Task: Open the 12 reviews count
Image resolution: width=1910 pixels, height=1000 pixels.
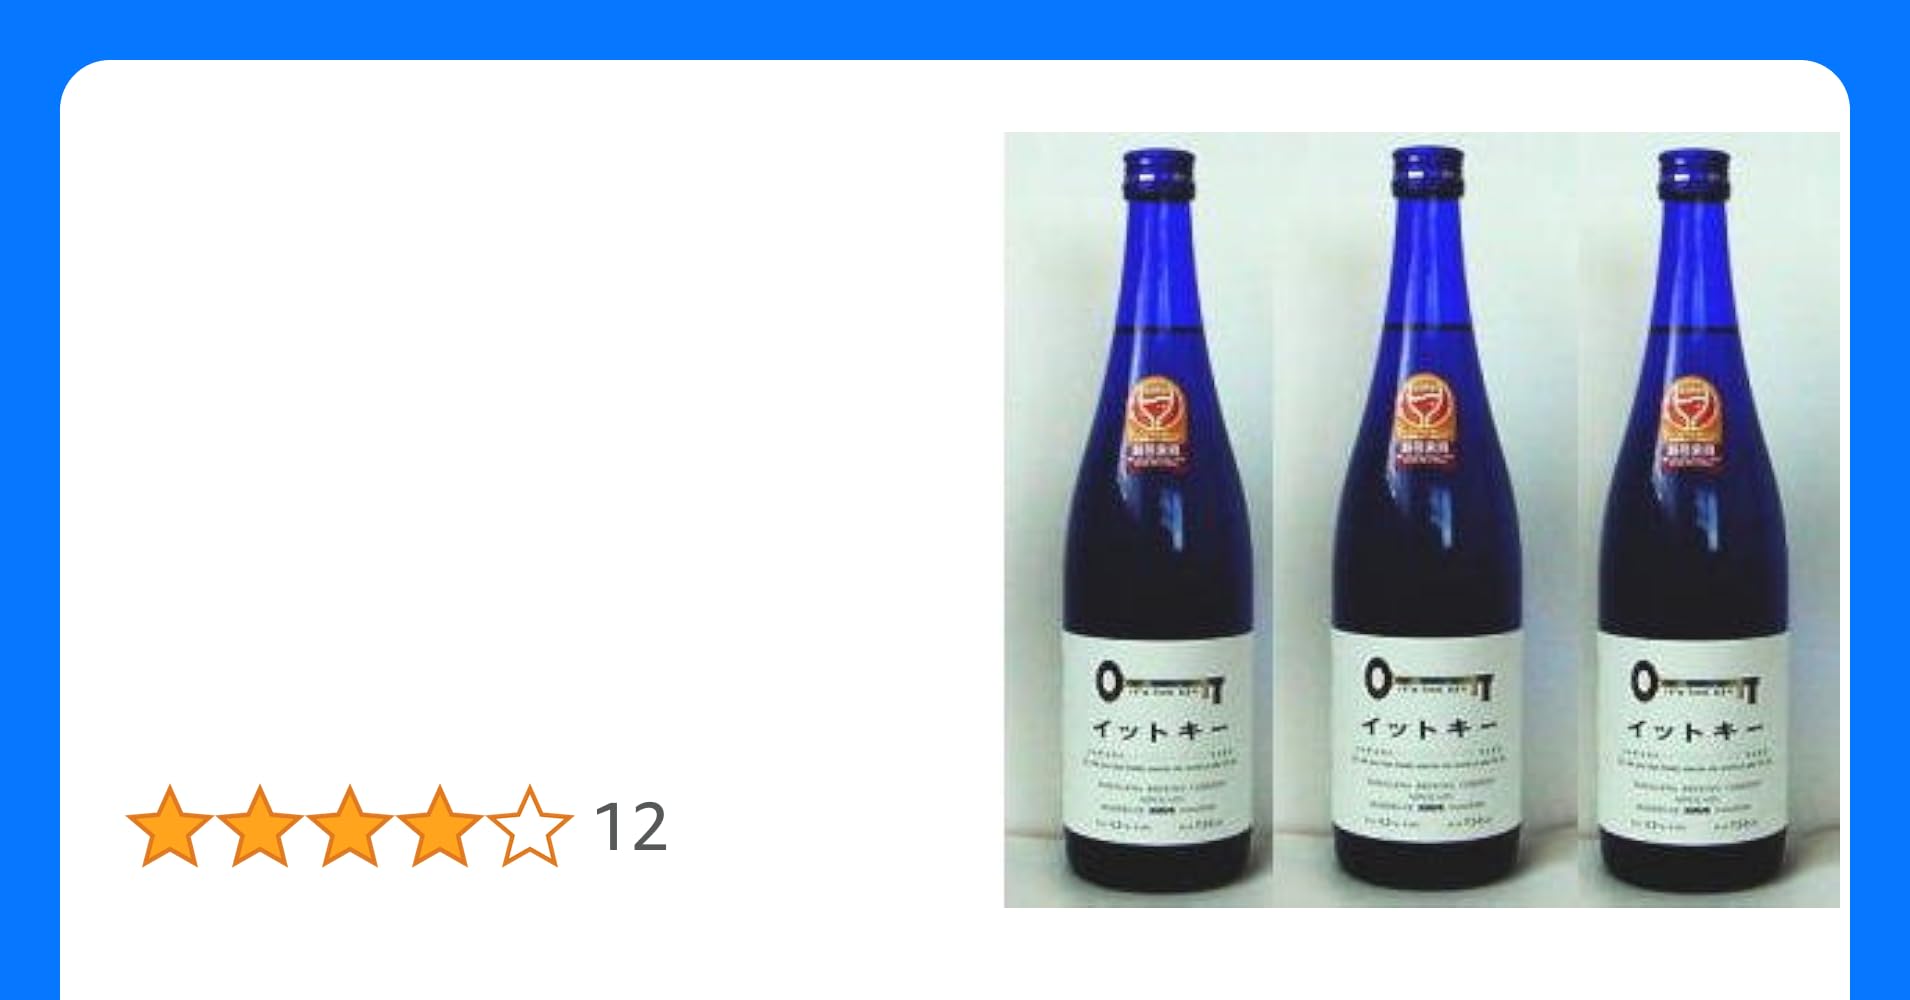Action: 630,827
